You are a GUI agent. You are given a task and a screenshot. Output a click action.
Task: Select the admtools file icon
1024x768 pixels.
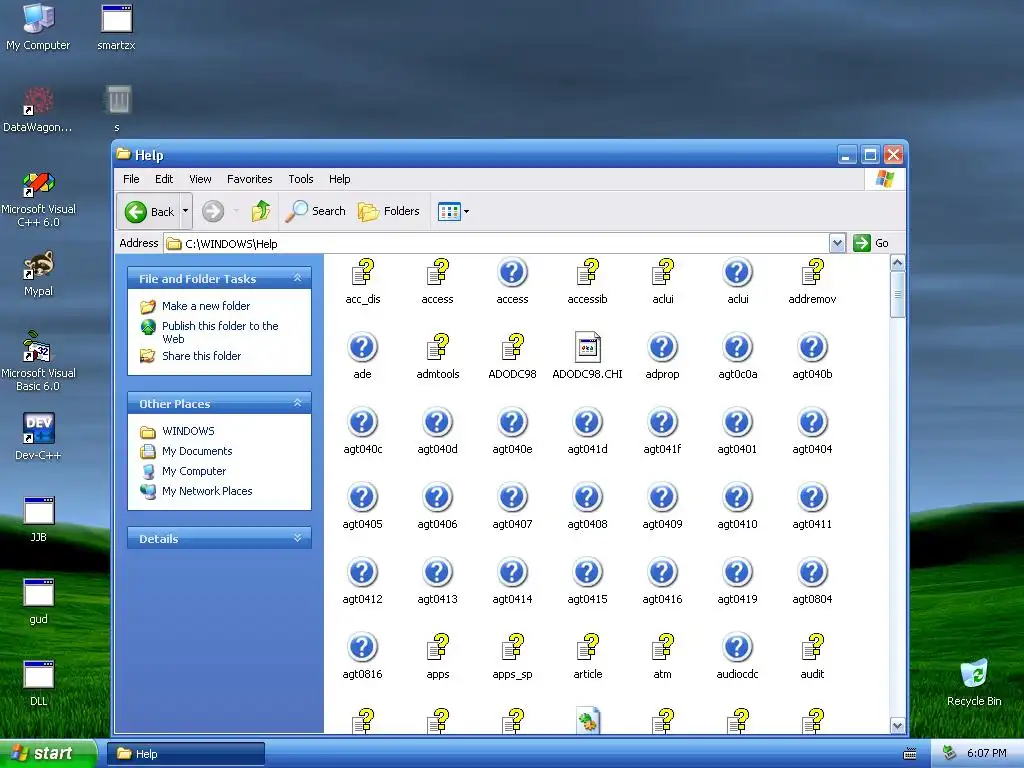tap(438, 347)
